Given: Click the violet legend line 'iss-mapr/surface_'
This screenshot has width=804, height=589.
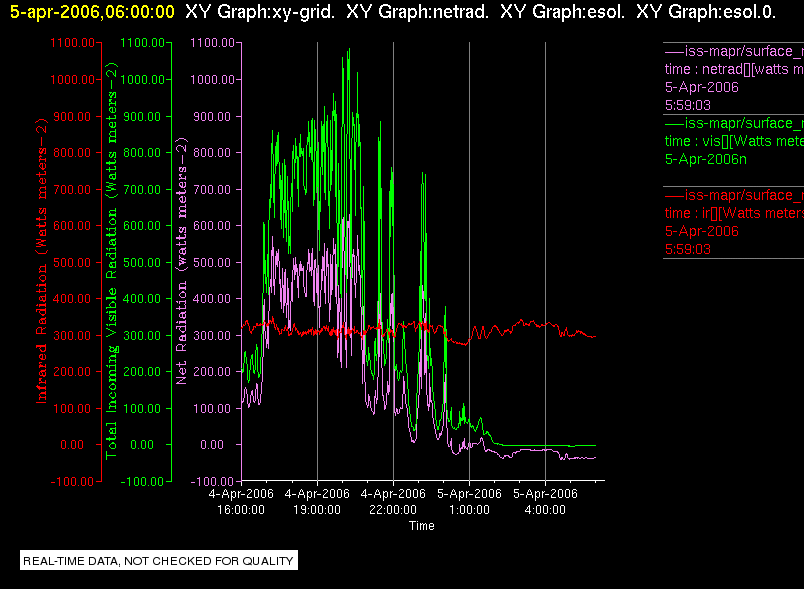Looking at the screenshot, I should [734, 51].
